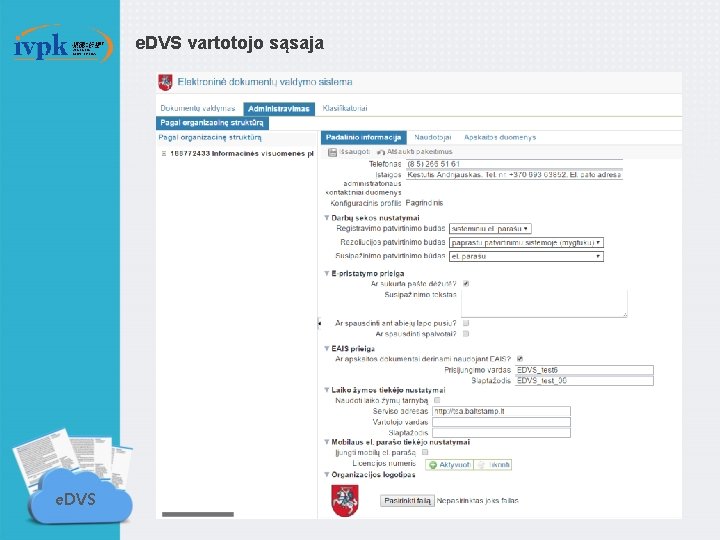The width and height of the screenshot is (720, 540).
Task: Open the Dokumentų valdymas tab
Action: [198, 108]
